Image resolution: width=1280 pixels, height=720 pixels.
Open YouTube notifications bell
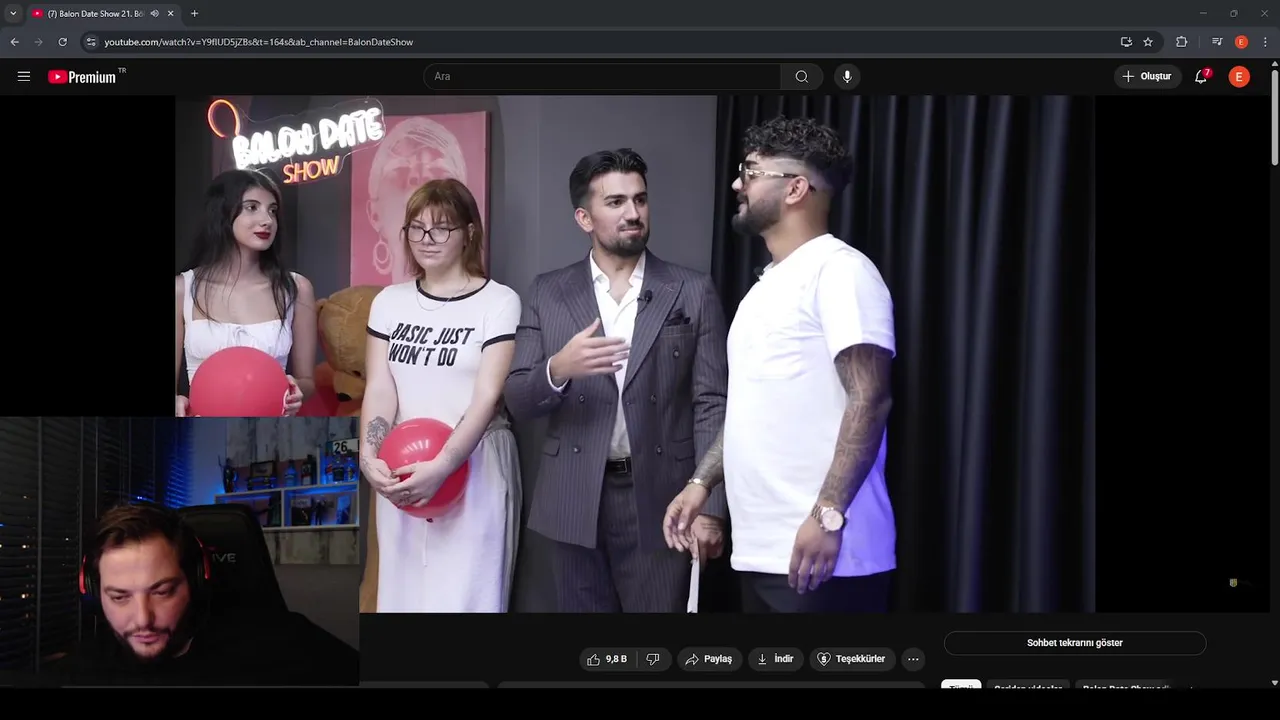tap(1202, 76)
